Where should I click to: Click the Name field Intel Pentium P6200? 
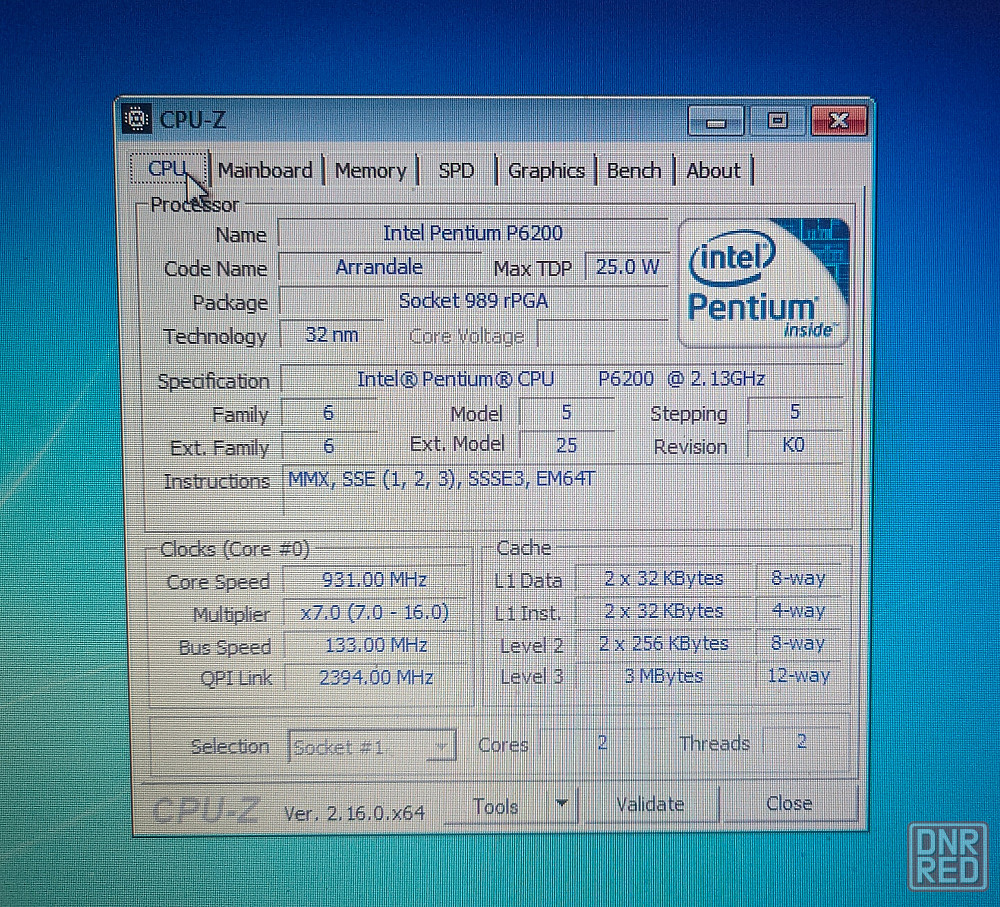click(473, 233)
